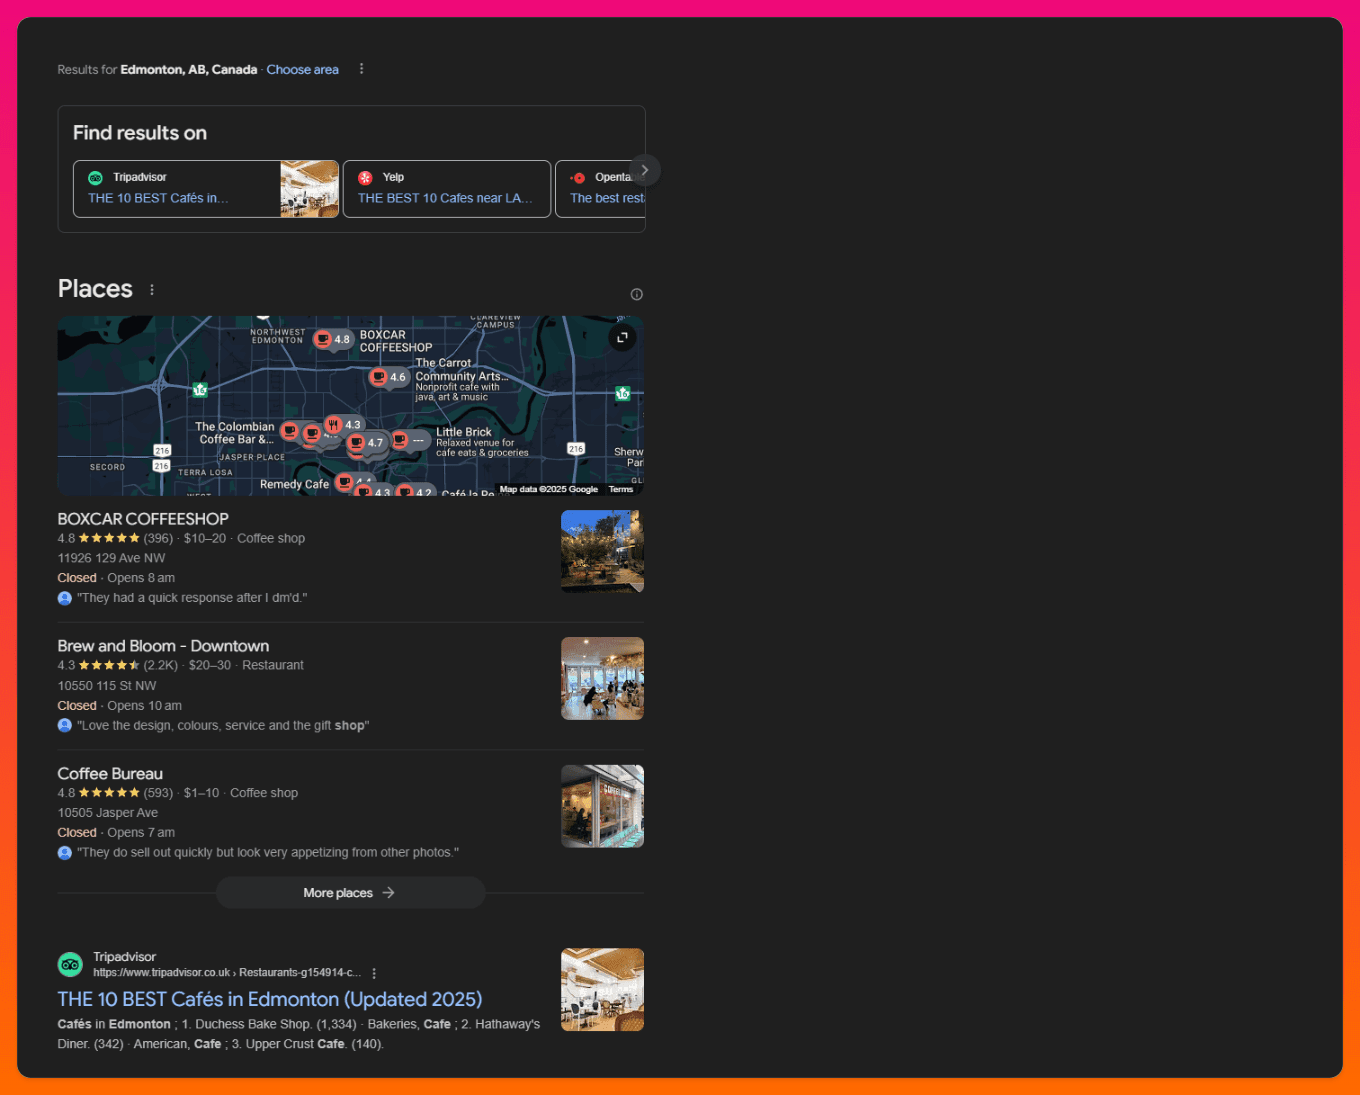
Task: Click The Colombian Coffee Bar map label
Action: pyautogui.click(x=235, y=433)
